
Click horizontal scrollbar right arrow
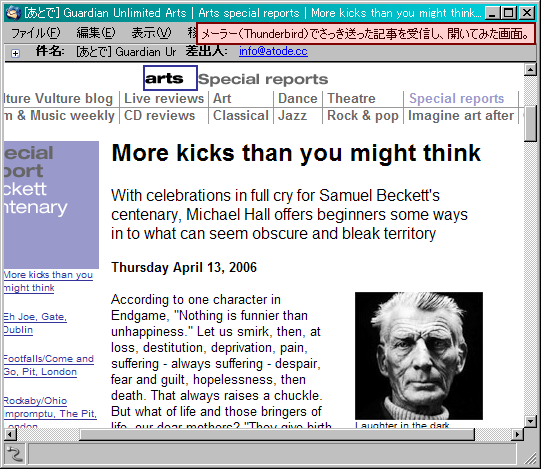tap(517, 434)
